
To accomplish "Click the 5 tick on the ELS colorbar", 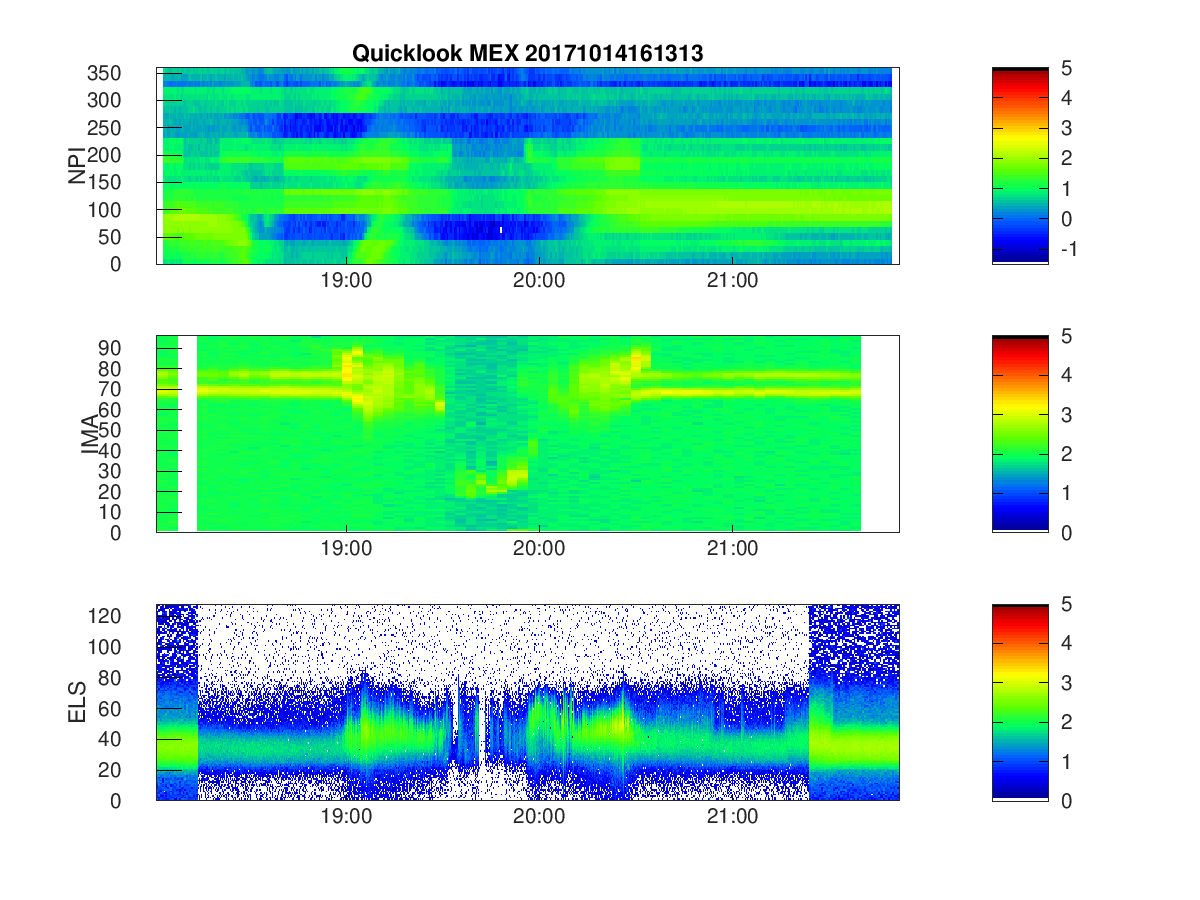I will [1066, 604].
